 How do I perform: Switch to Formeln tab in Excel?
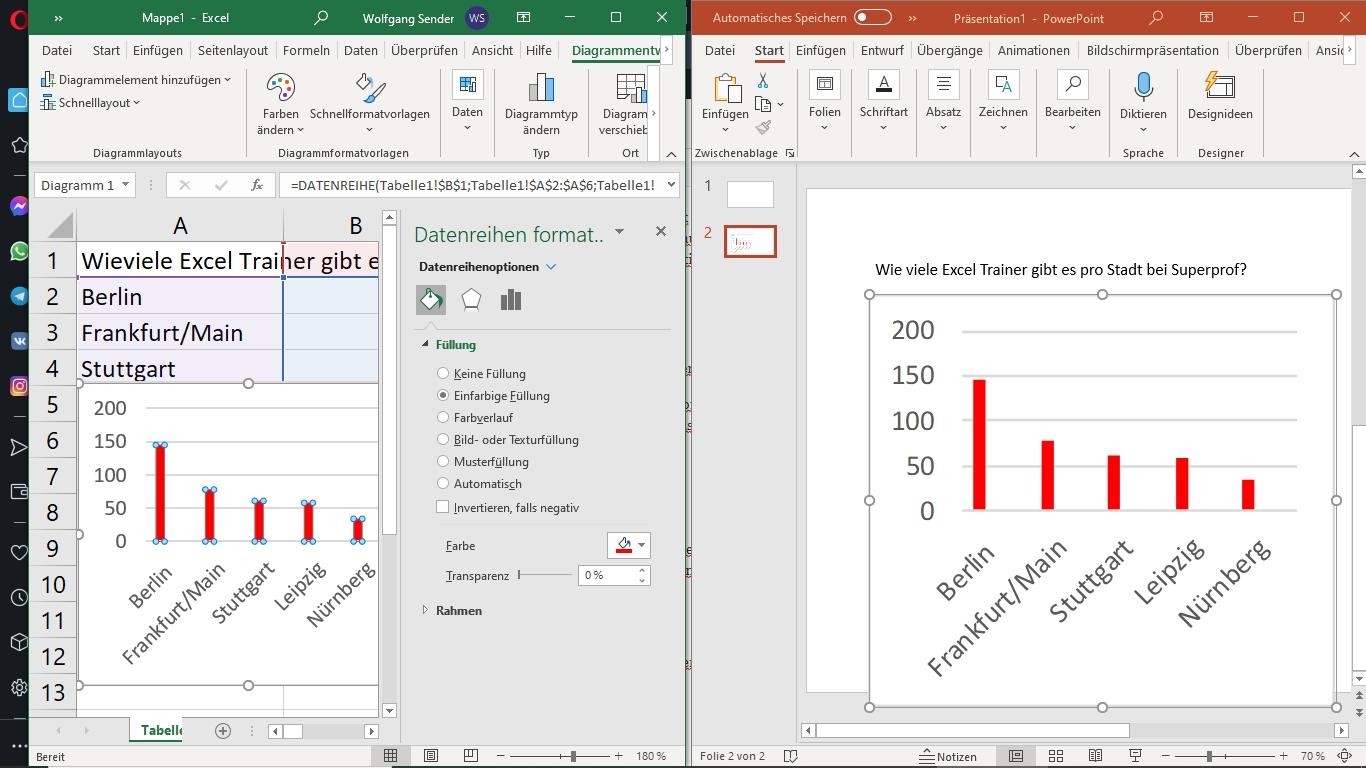tap(306, 50)
